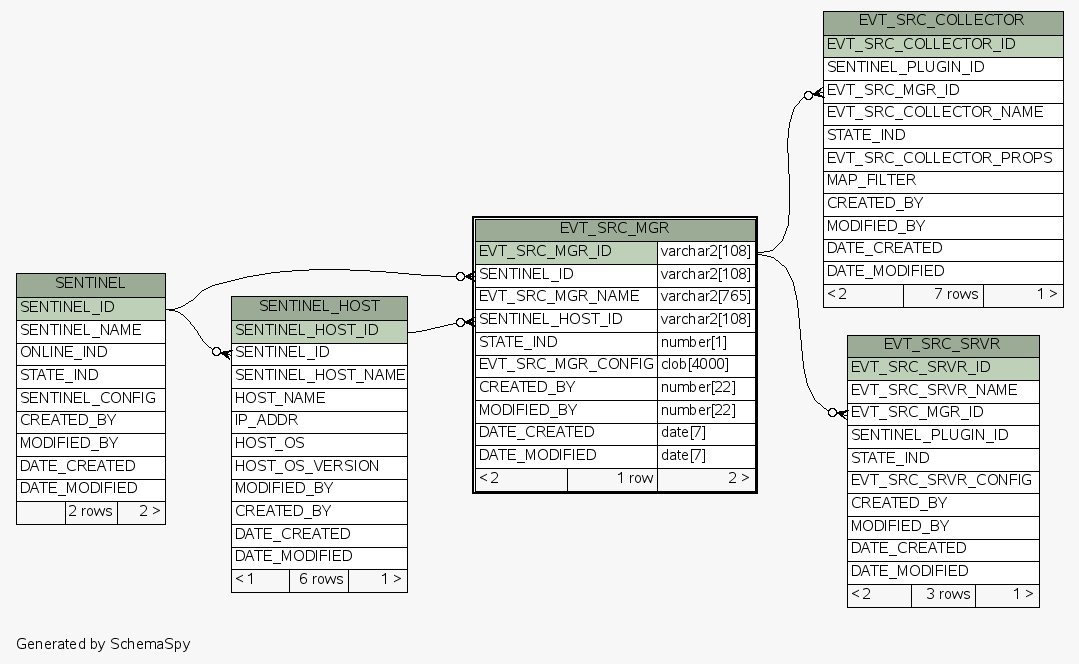Click the MAP_FILTER column
Image resolution: width=1079 pixels, height=664 pixels.
[942, 181]
